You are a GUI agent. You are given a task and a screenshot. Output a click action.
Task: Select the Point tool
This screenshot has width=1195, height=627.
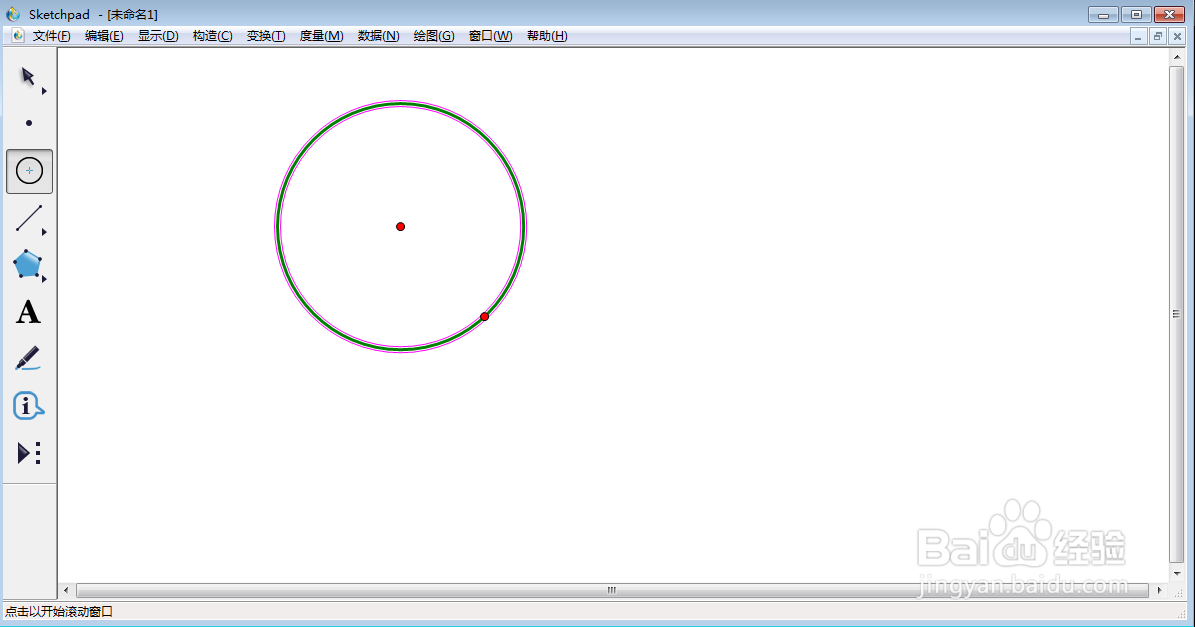coord(29,123)
